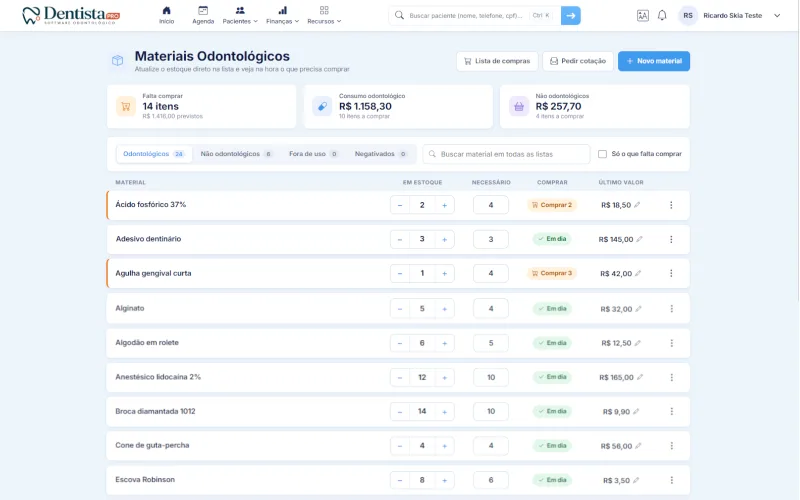The width and height of the screenshot is (800, 500).
Task: Focus Buscar material em todas as listas
Action: [x=506, y=154]
